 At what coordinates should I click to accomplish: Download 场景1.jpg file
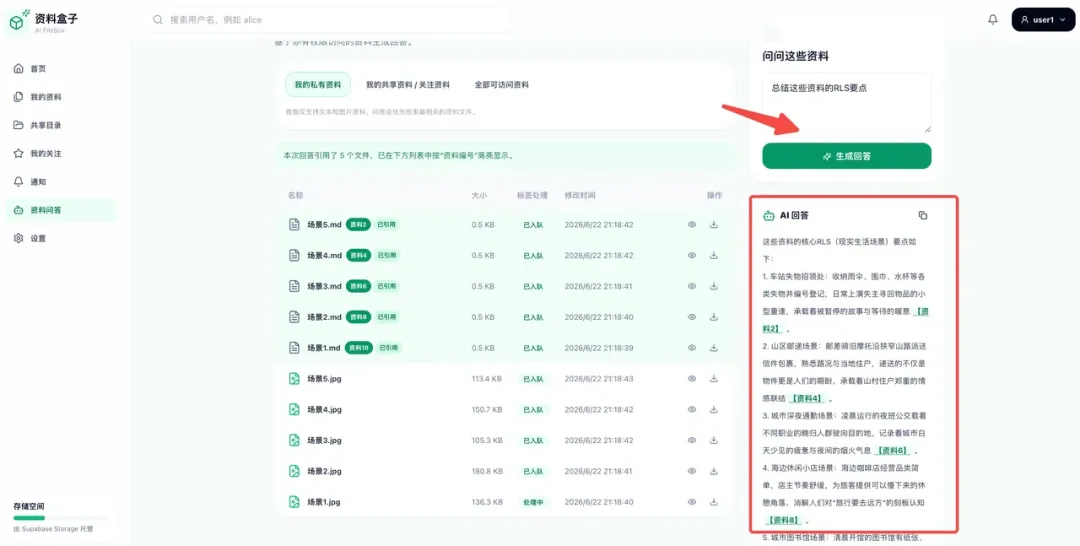coord(714,502)
